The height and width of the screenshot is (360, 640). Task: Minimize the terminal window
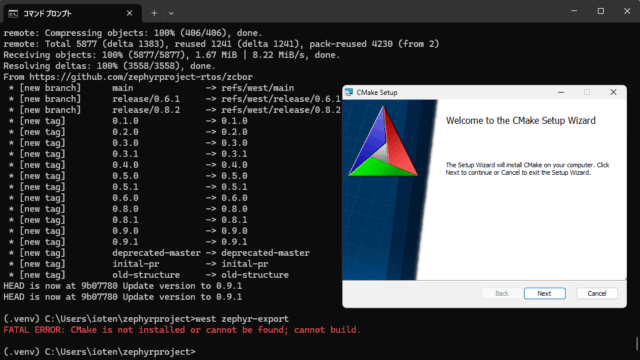coord(574,11)
